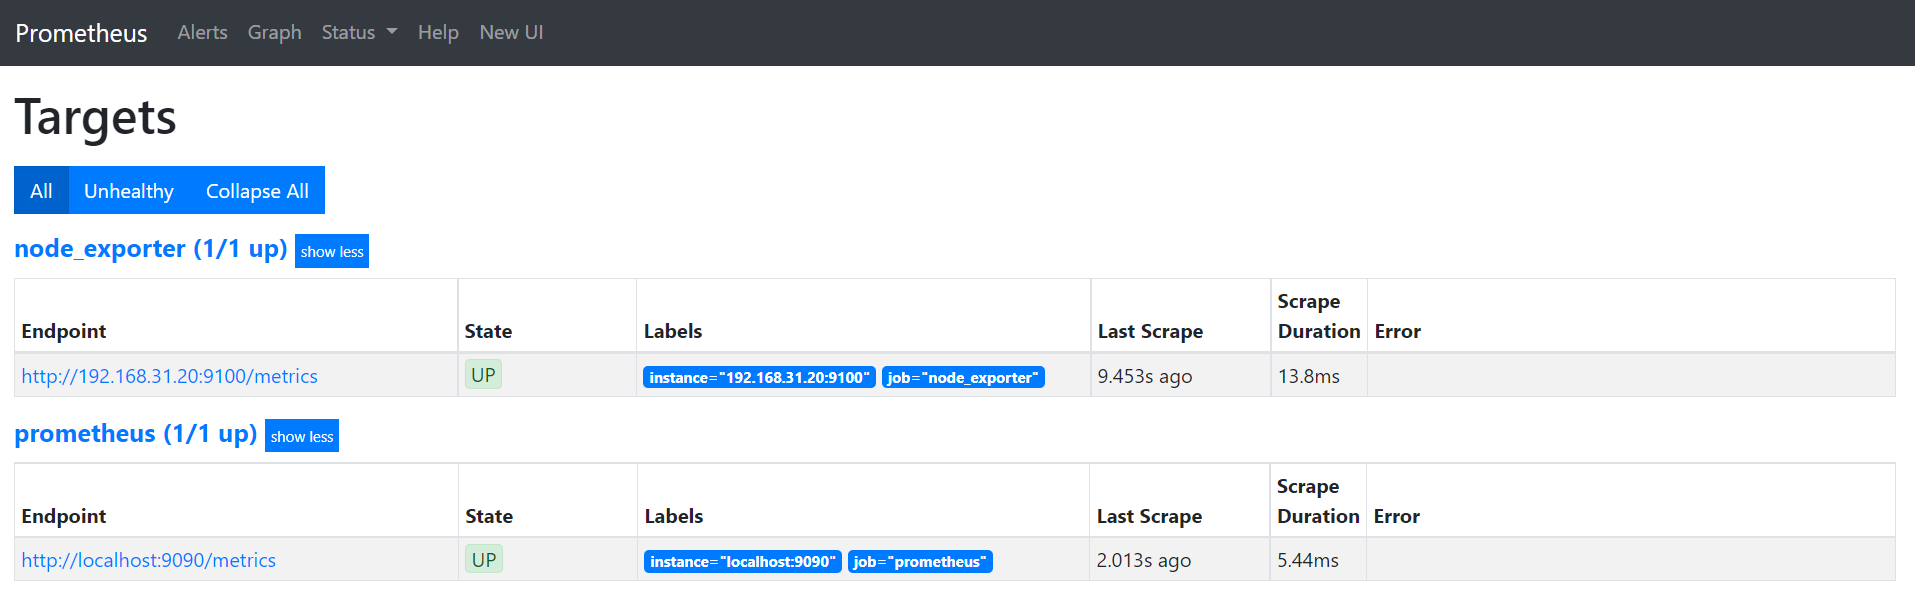Click the Targets page heading
Screen dimensions: 1915x589
point(95,118)
